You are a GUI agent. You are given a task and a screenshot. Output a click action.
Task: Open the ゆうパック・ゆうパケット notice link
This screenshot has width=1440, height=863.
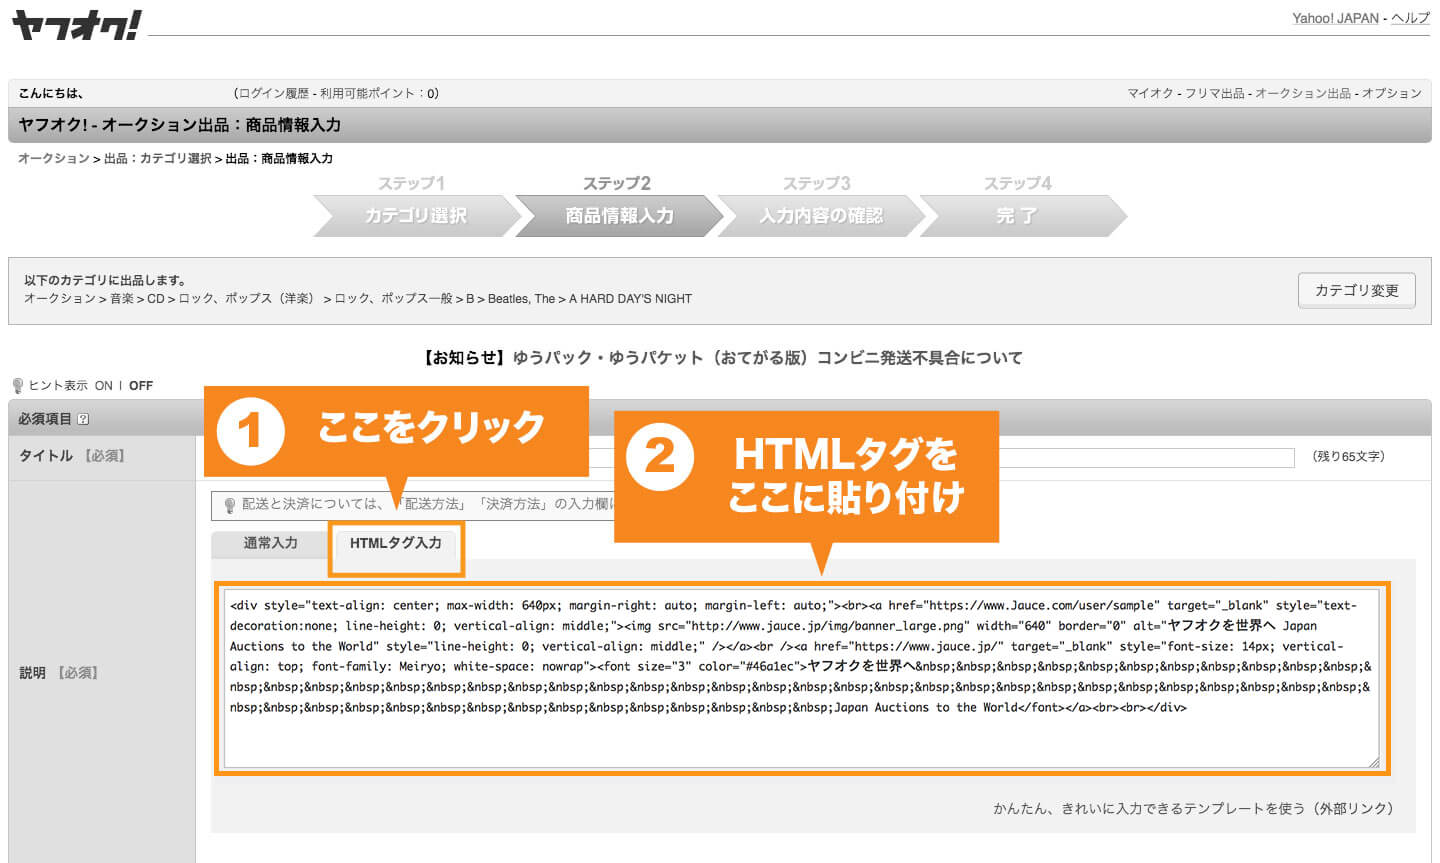[x=722, y=358]
